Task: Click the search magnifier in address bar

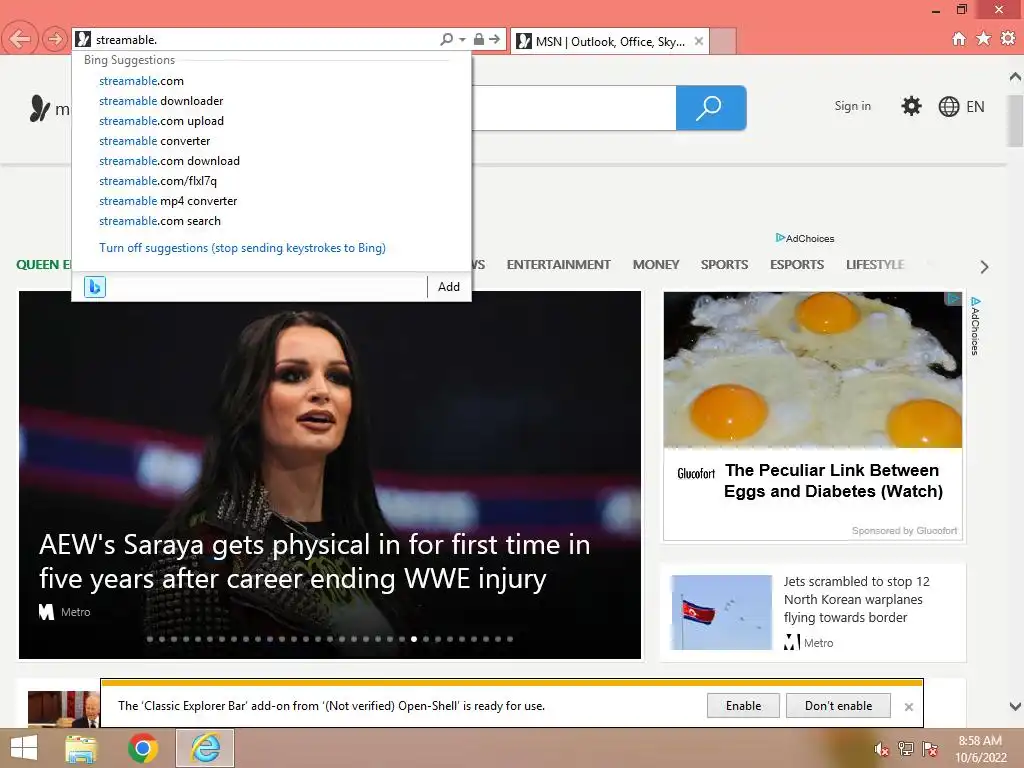Action: click(x=447, y=39)
